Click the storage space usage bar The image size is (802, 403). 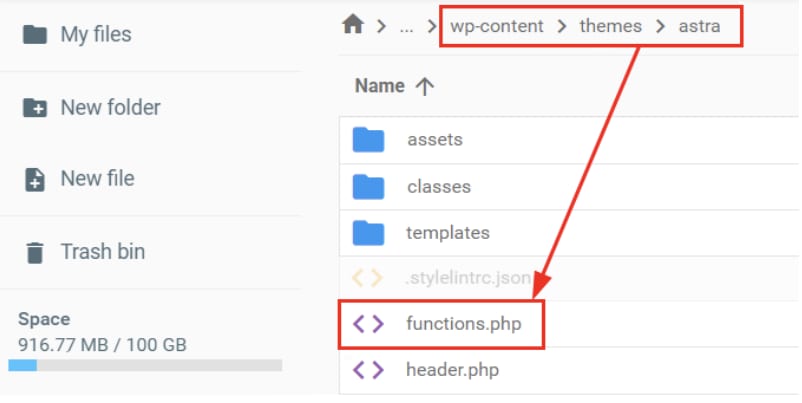(x=145, y=365)
